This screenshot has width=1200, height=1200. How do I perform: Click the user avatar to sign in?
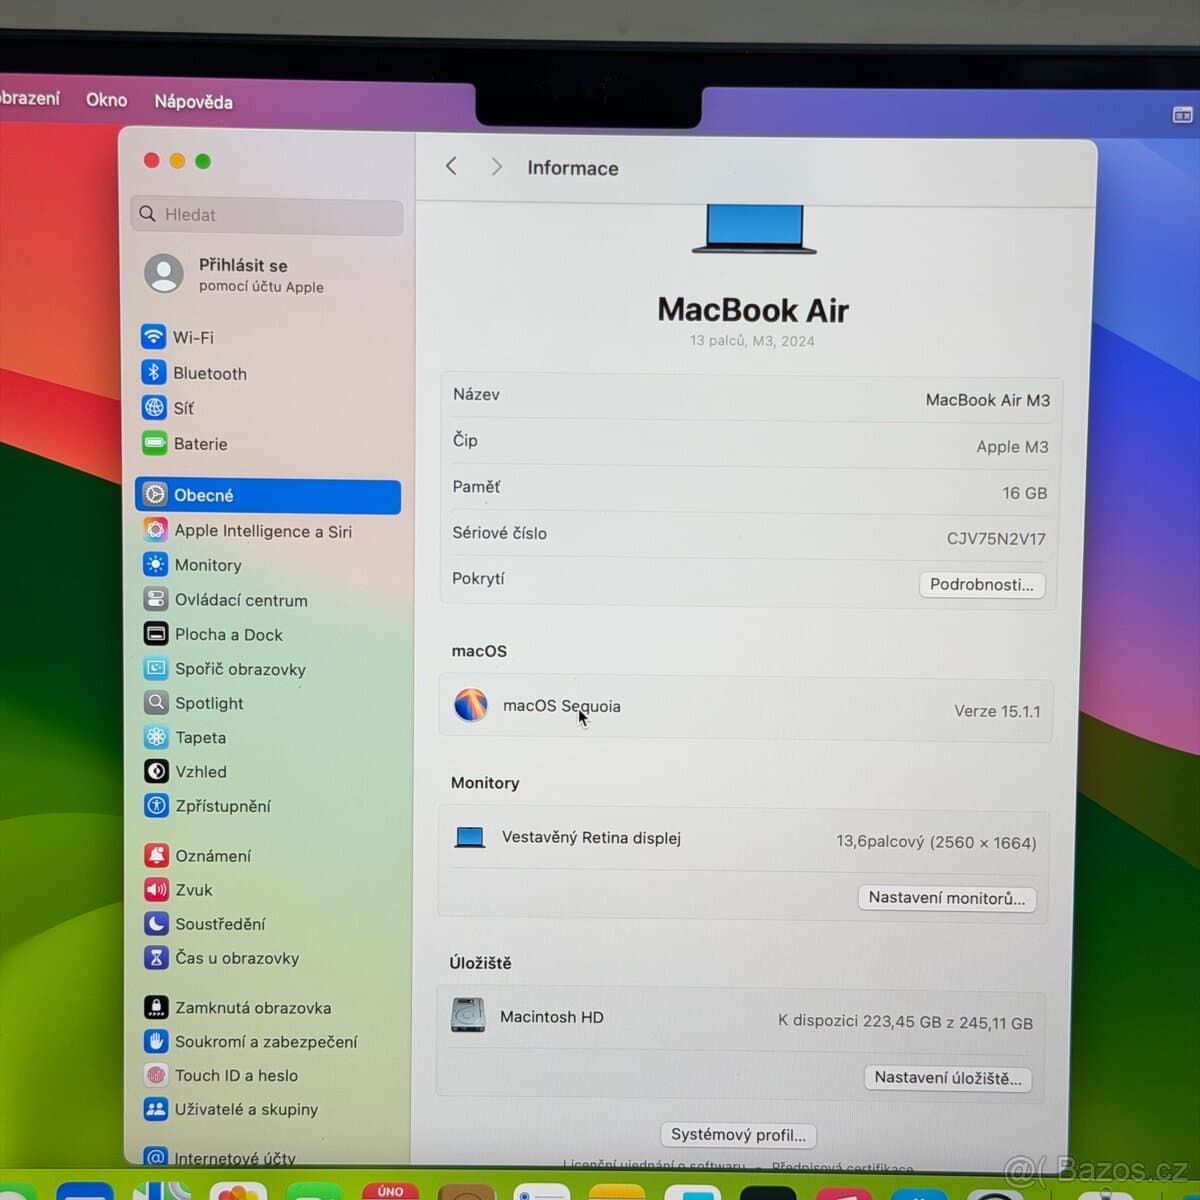tap(164, 273)
